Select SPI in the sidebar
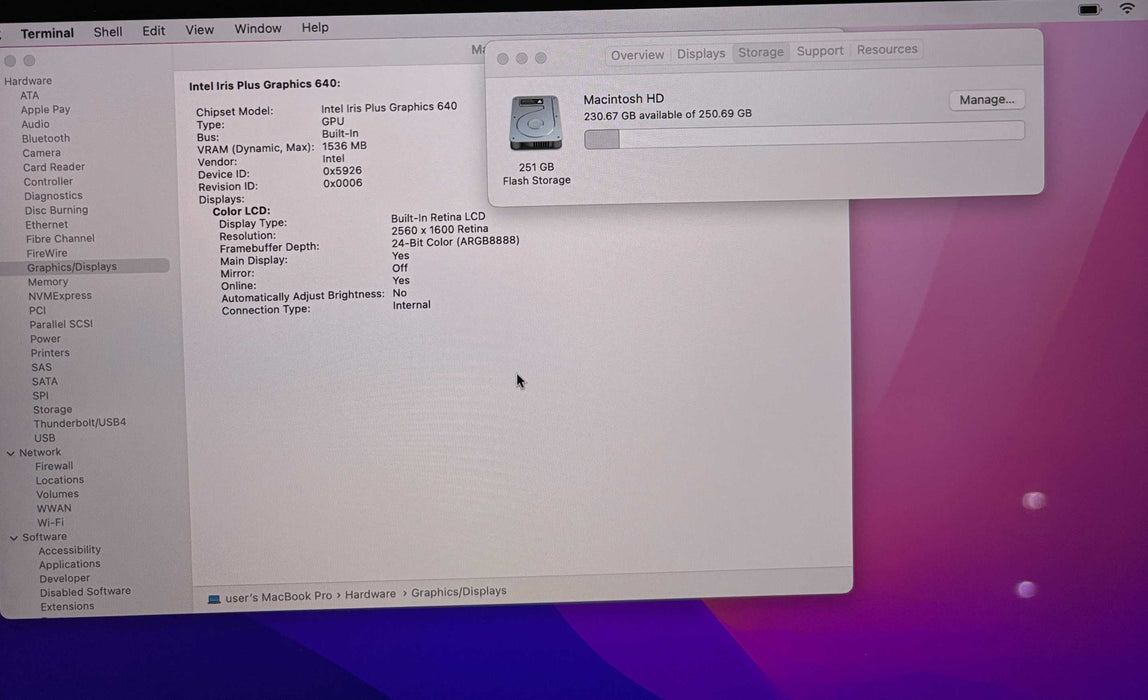 click(x=40, y=395)
